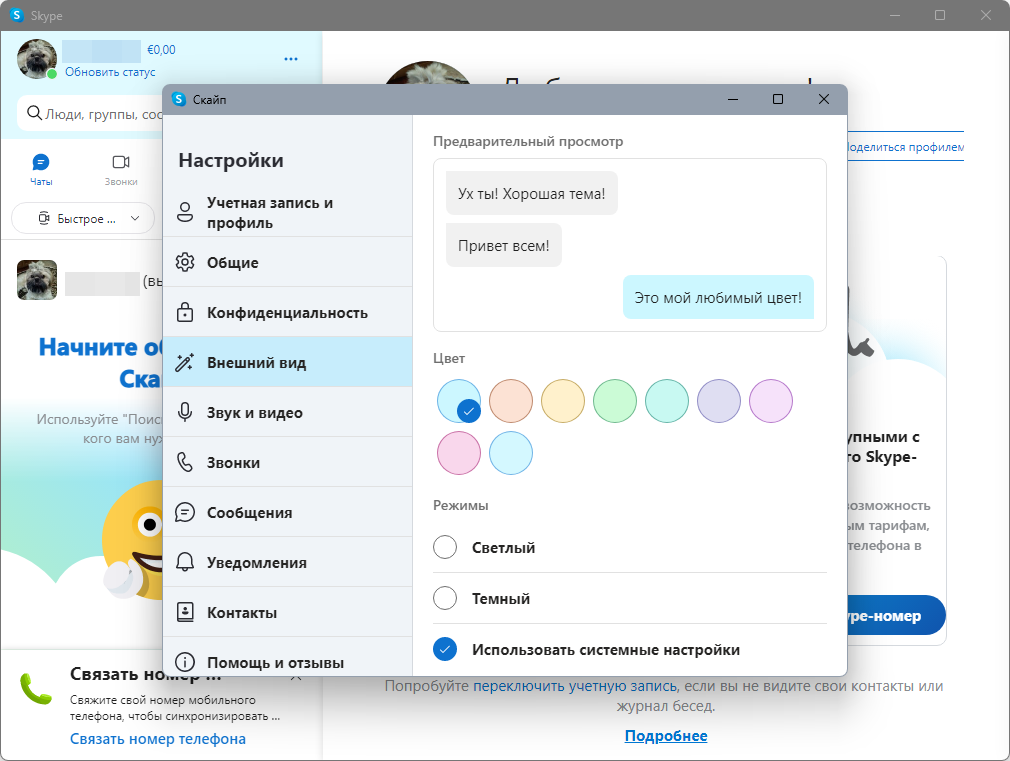The image size is (1010, 761).
Task: Click the Appearance magic wand icon
Action: point(185,362)
